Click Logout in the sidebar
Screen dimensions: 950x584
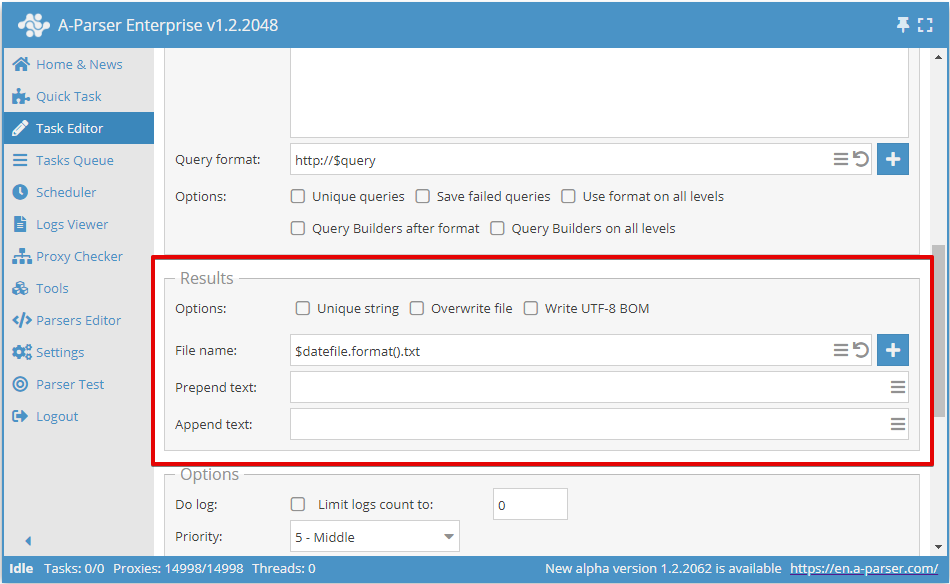pos(56,416)
